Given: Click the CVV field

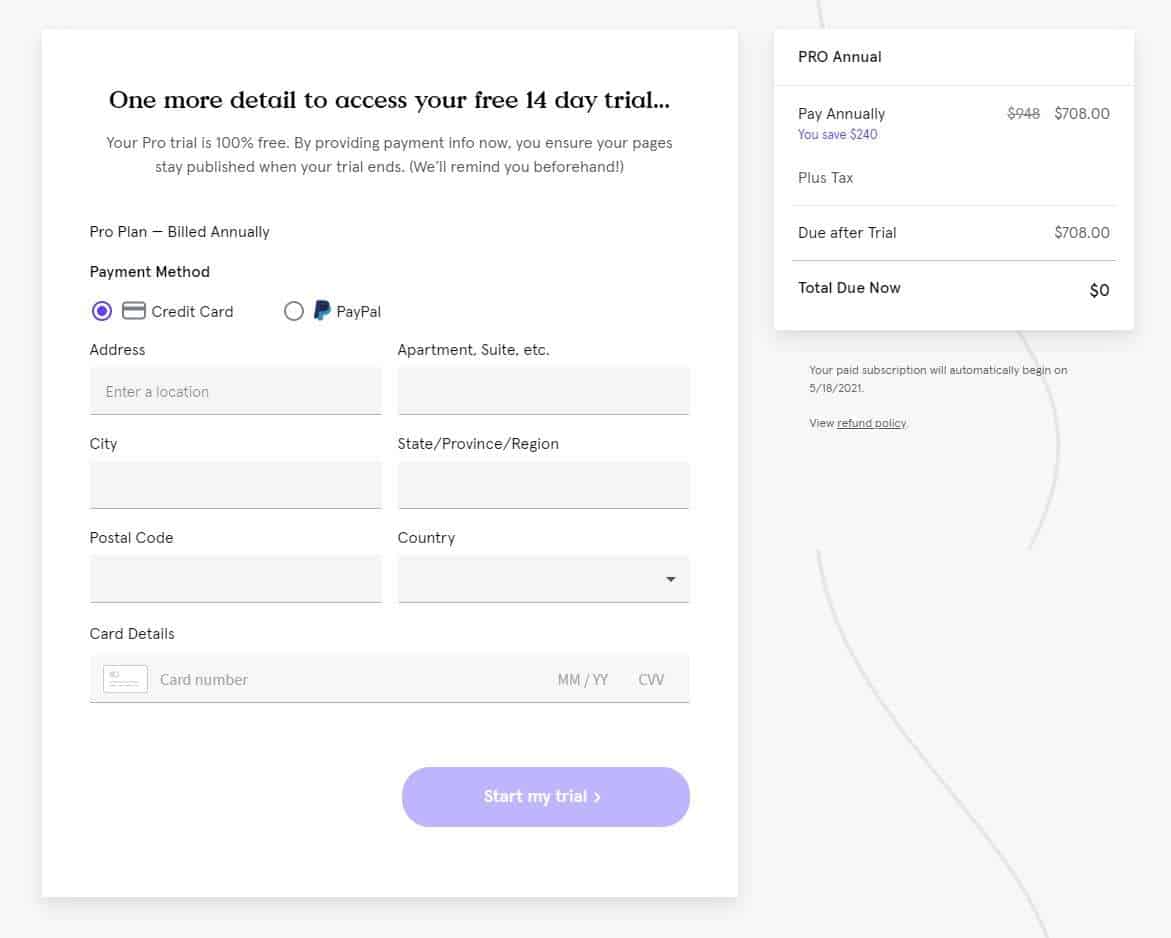Looking at the screenshot, I should tap(651, 679).
